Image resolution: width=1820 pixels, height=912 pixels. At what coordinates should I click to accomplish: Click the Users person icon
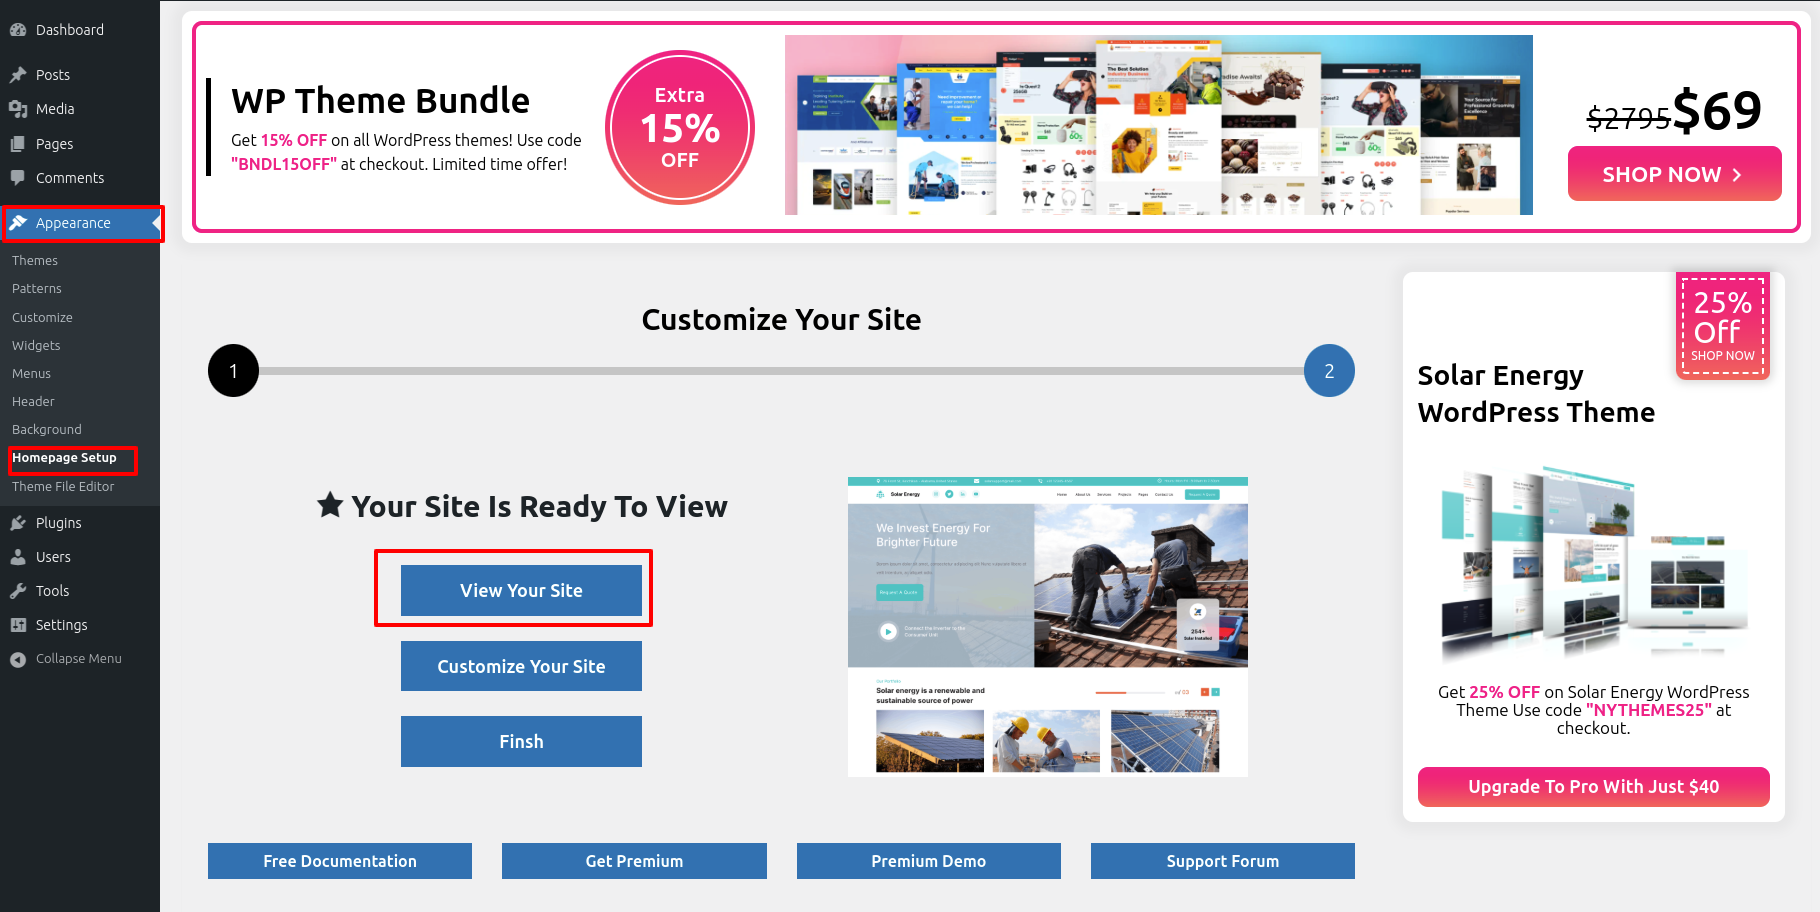(18, 557)
